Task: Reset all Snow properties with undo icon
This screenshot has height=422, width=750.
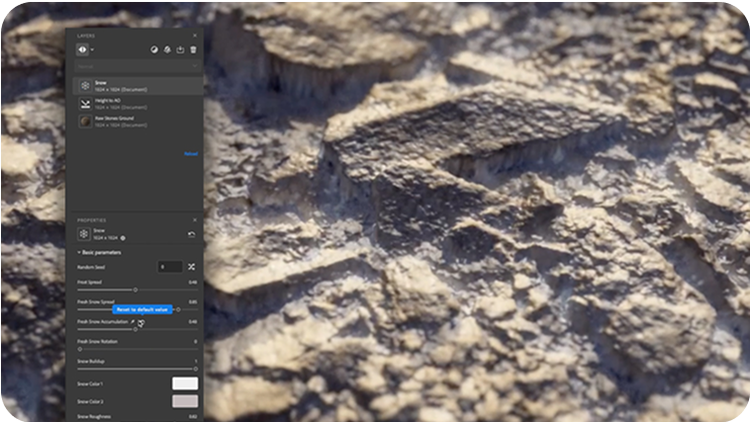Action: coord(191,234)
